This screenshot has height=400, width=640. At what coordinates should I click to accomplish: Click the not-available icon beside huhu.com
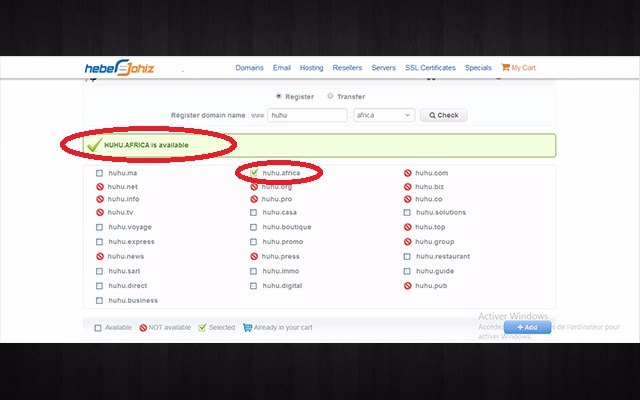point(408,173)
